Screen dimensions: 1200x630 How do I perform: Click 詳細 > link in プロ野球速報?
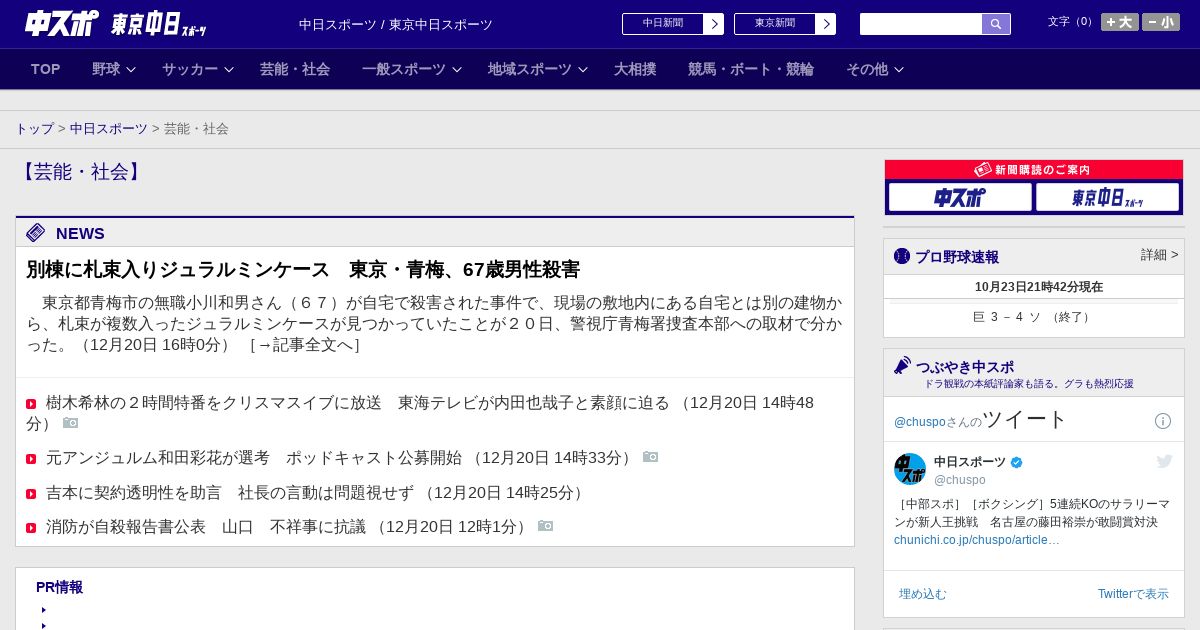pos(1159,255)
